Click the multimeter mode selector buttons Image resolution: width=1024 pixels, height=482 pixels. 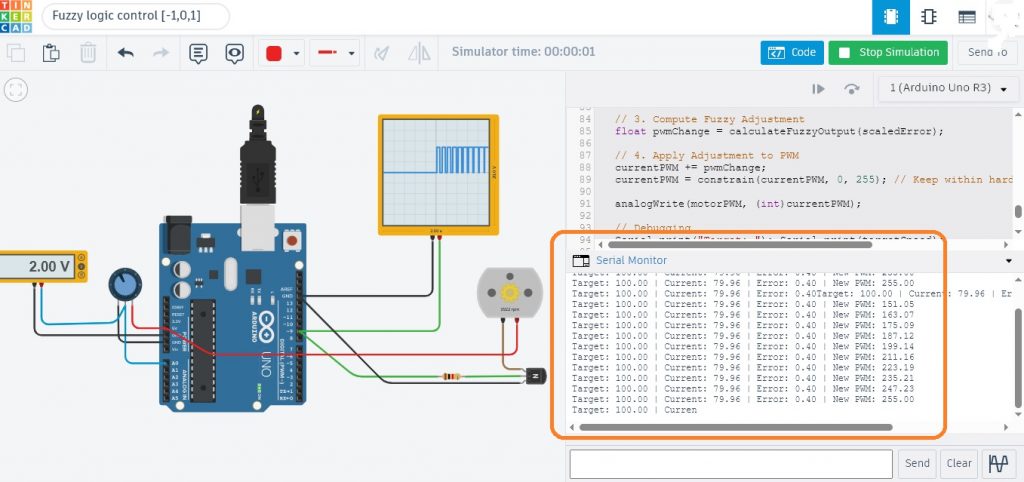pyautogui.click(x=81, y=266)
